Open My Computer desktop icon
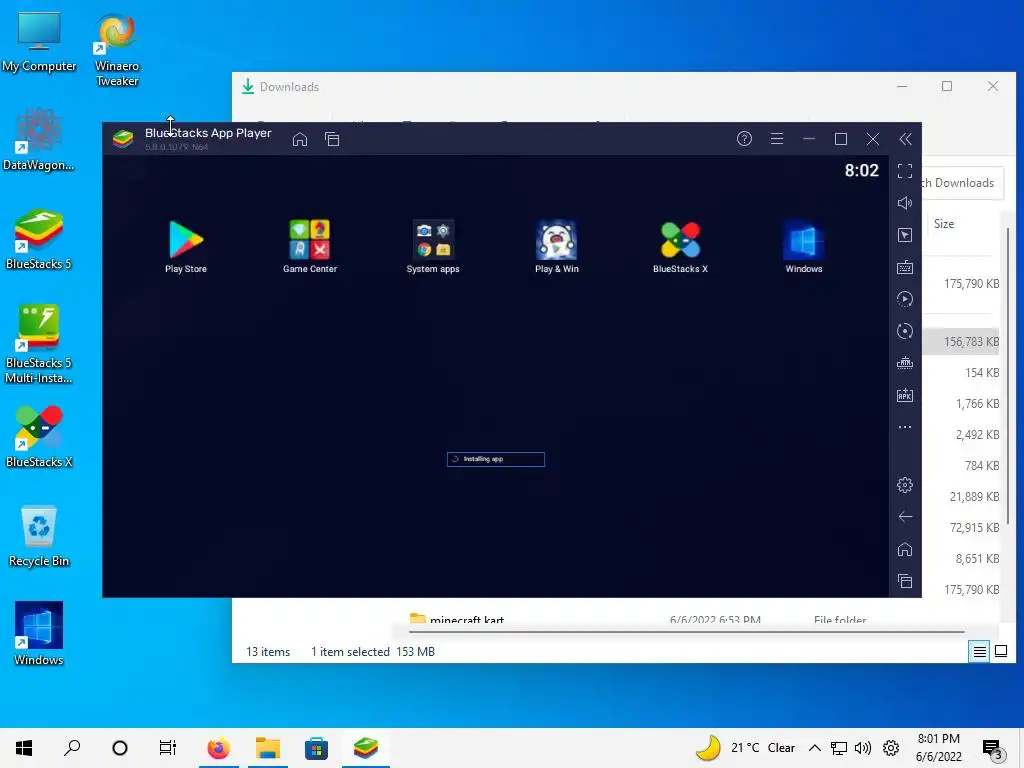 click(39, 42)
